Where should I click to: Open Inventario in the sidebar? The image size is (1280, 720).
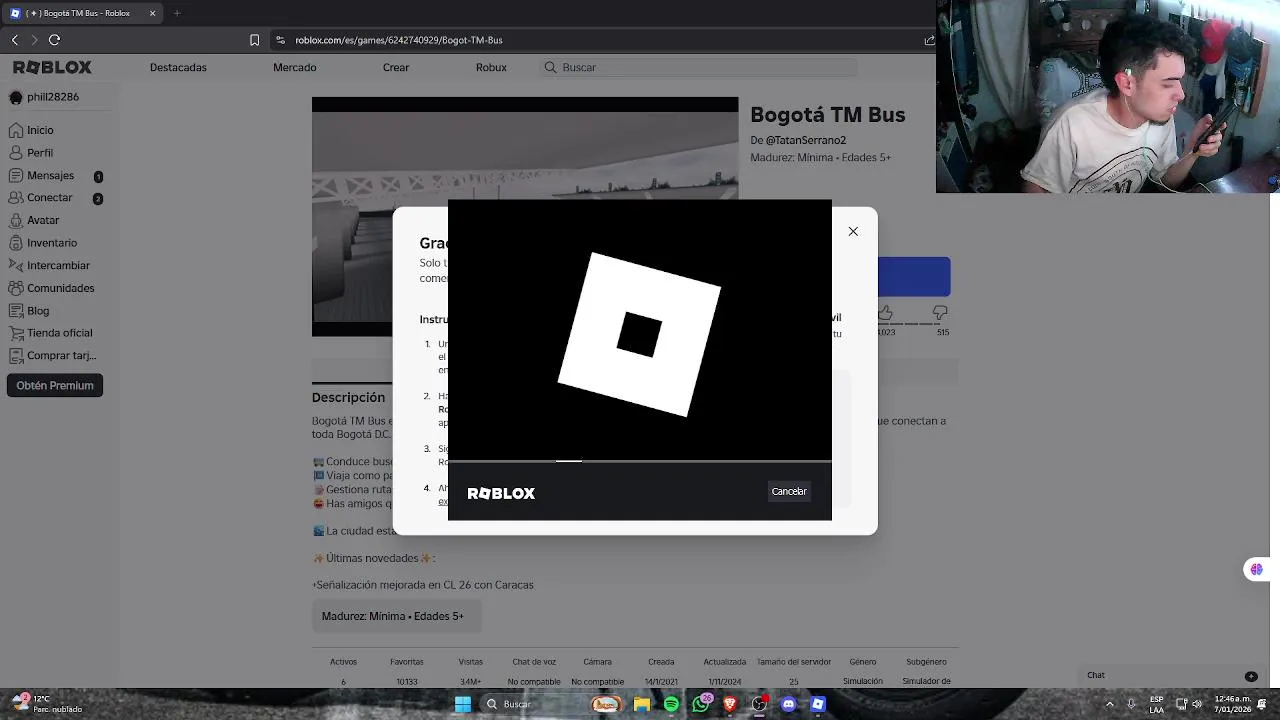[52, 243]
